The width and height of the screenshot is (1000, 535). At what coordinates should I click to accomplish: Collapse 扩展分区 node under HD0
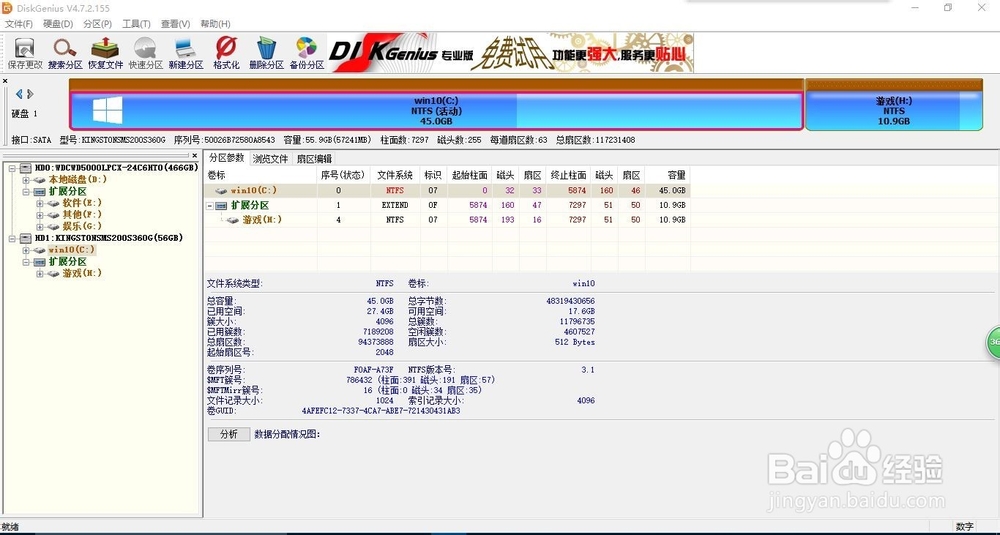tap(26, 191)
